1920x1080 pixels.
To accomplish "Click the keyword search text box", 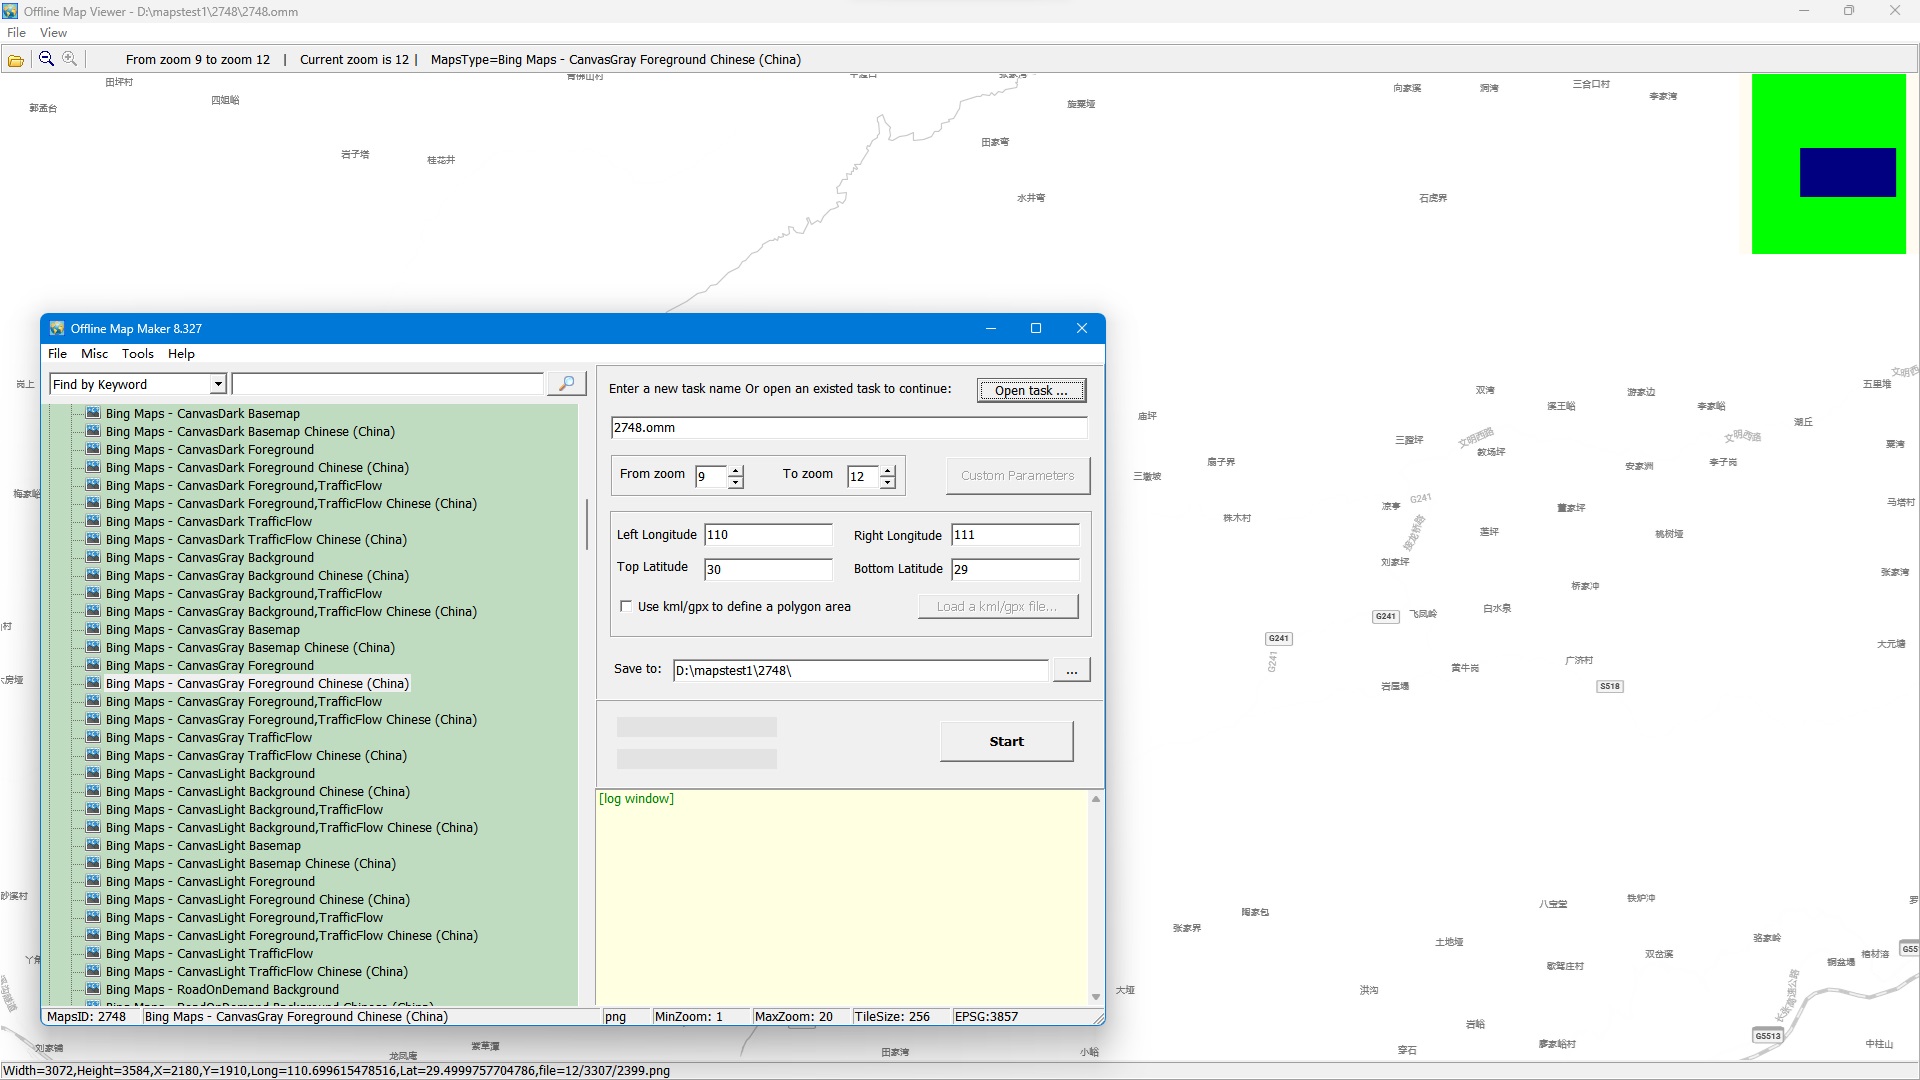I will (x=388, y=384).
